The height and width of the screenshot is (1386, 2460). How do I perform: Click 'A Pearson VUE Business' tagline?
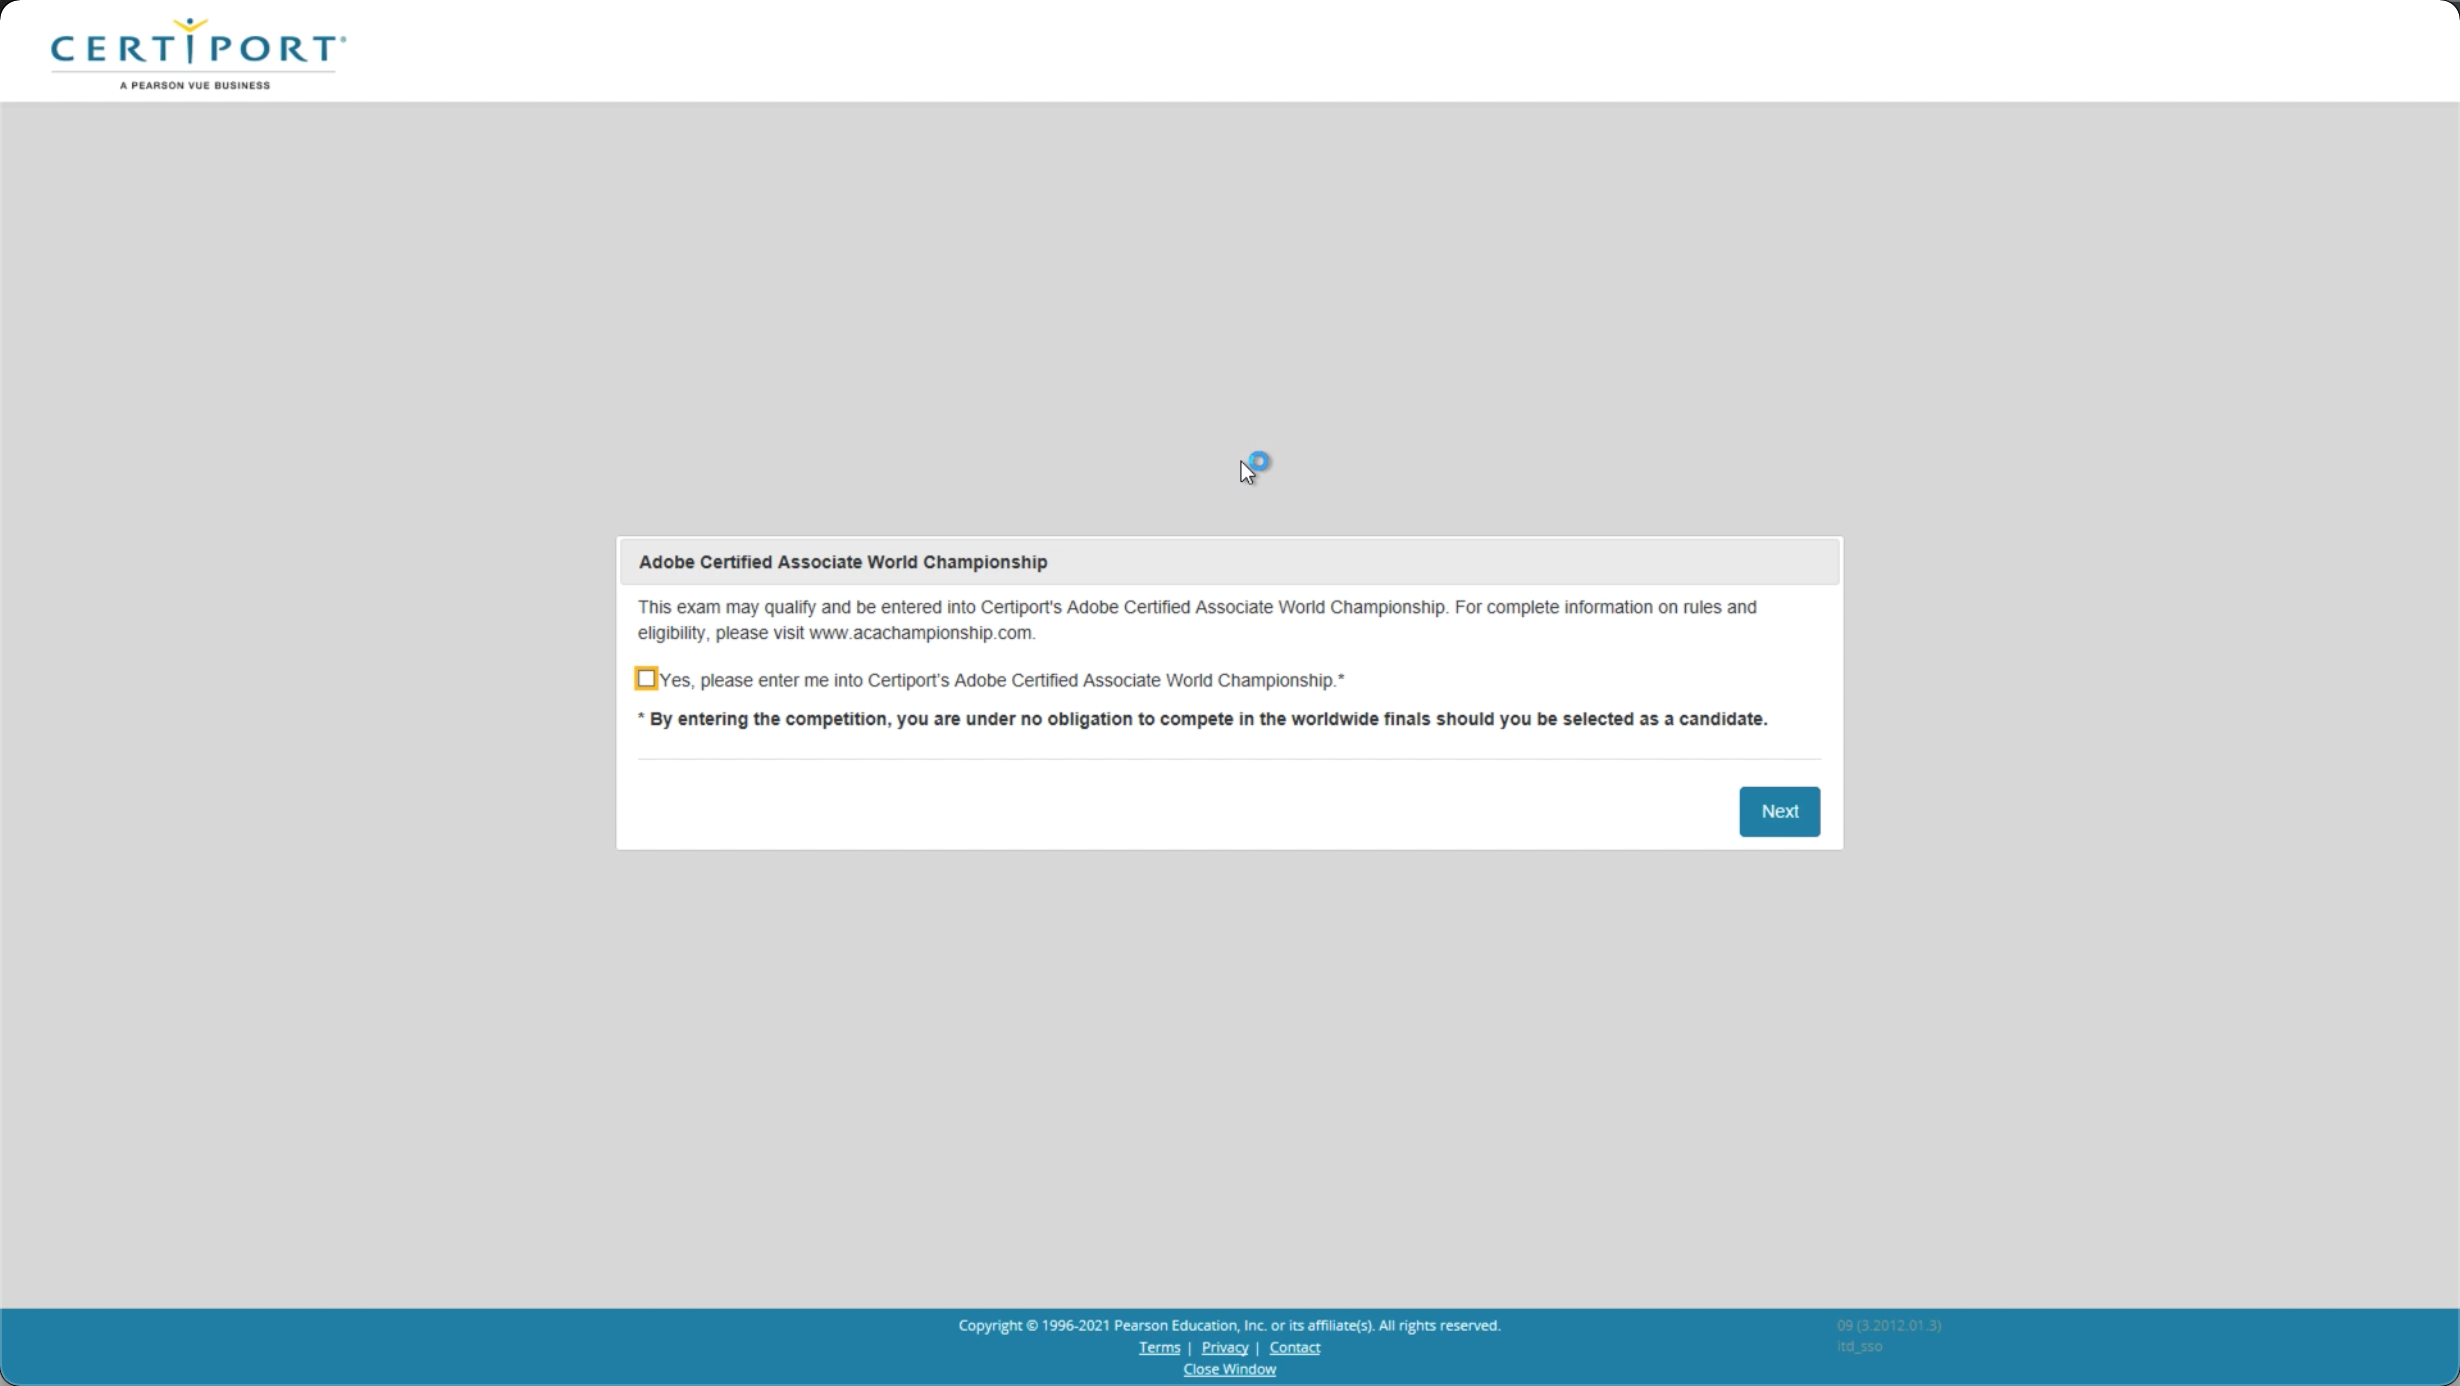click(x=195, y=85)
